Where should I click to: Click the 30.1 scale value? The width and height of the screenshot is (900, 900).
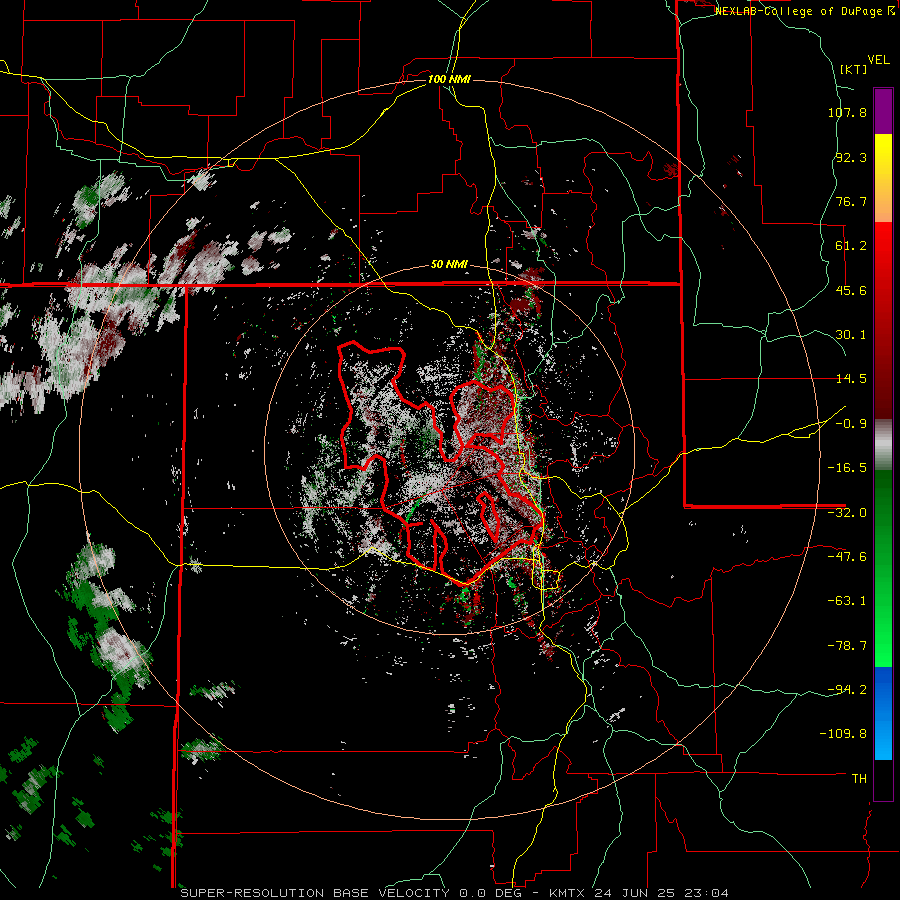click(851, 335)
